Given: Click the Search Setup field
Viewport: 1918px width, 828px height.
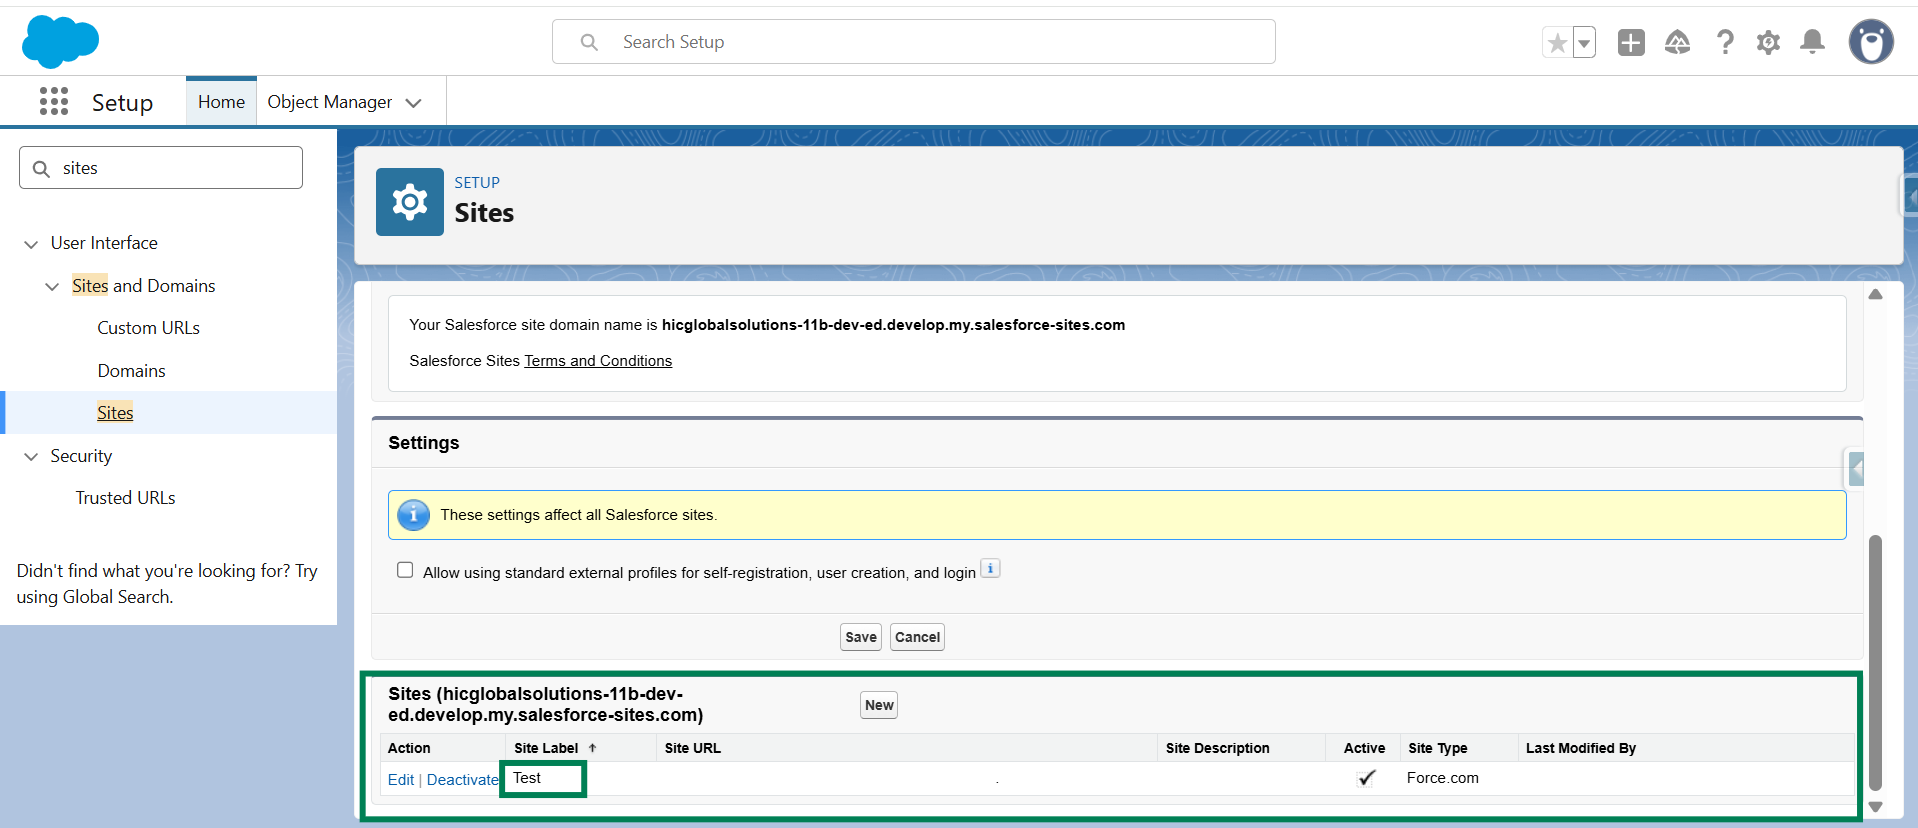Looking at the screenshot, I should click(x=914, y=42).
